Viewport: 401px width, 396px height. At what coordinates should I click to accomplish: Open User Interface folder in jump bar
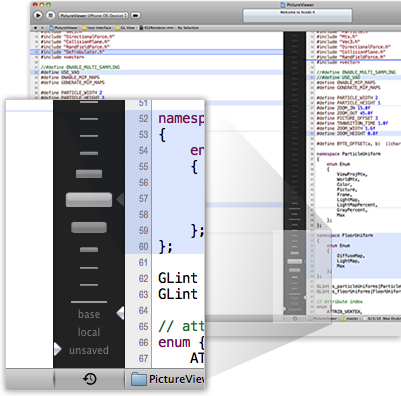click(97, 28)
